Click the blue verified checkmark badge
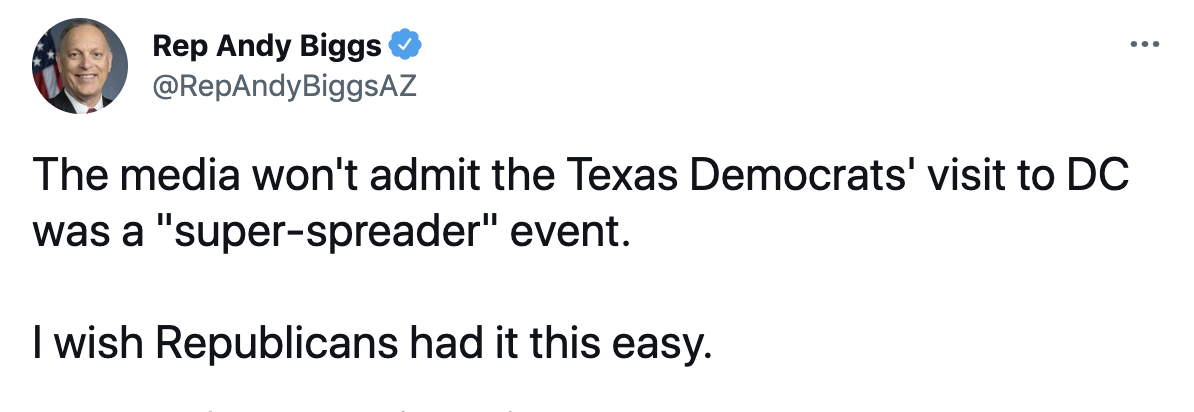The width and height of the screenshot is (1194, 412). 406,45
